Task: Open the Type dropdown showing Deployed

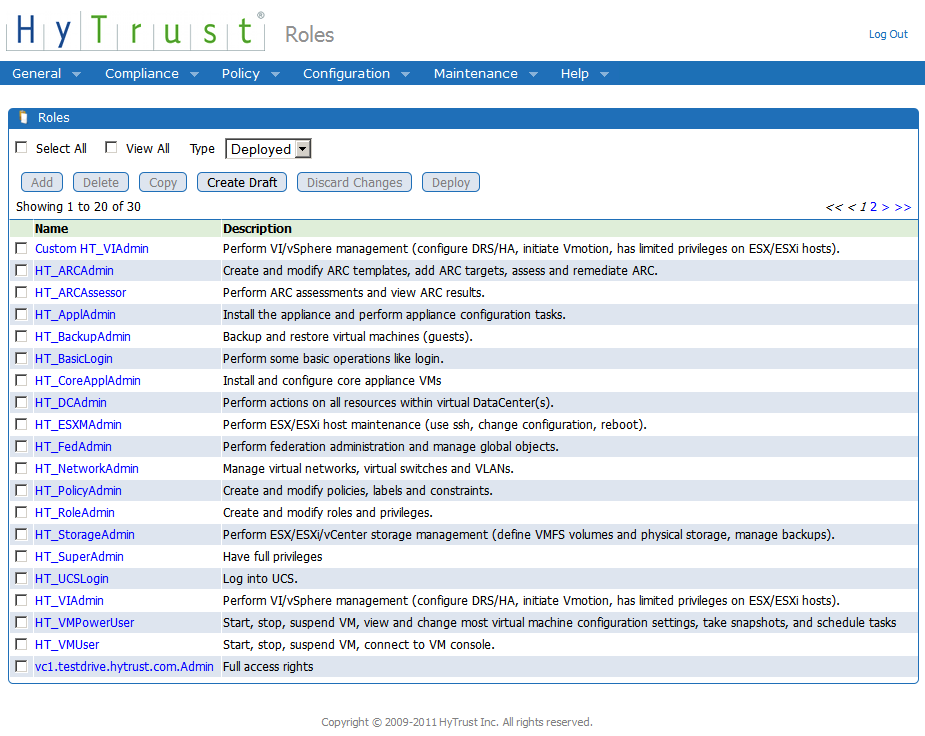Action: (x=268, y=149)
